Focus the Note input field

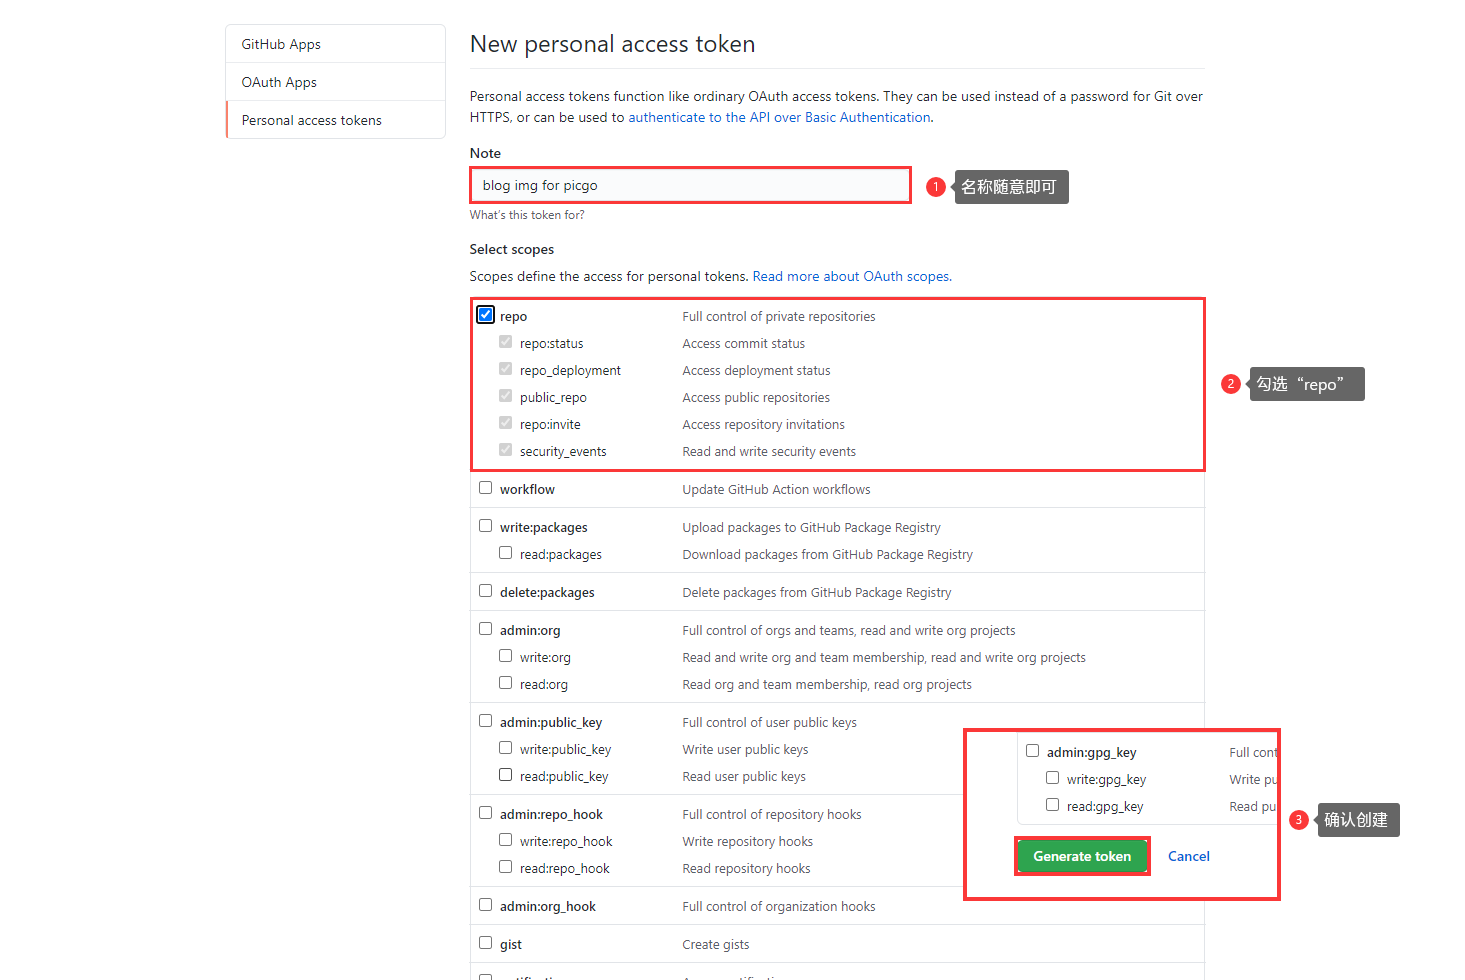pos(690,185)
